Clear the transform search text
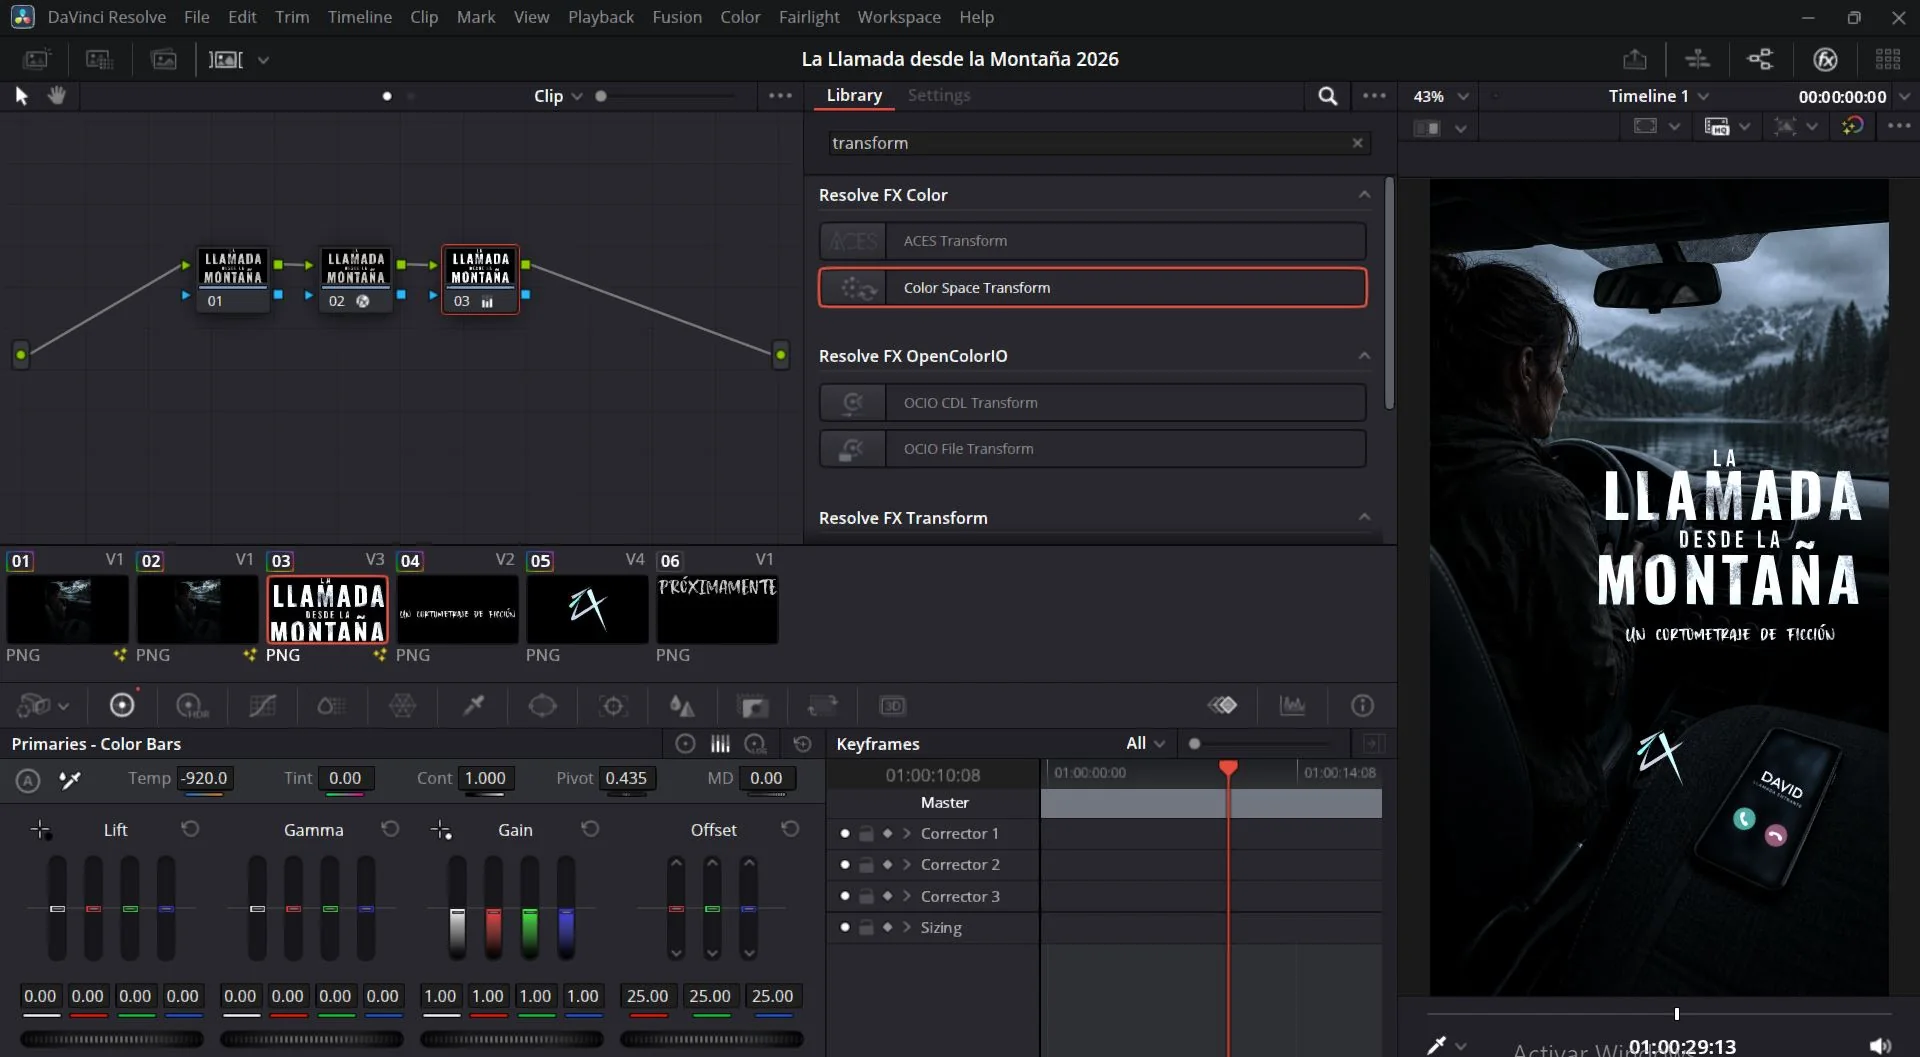The height and width of the screenshot is (1057, 1920). 1357,143
